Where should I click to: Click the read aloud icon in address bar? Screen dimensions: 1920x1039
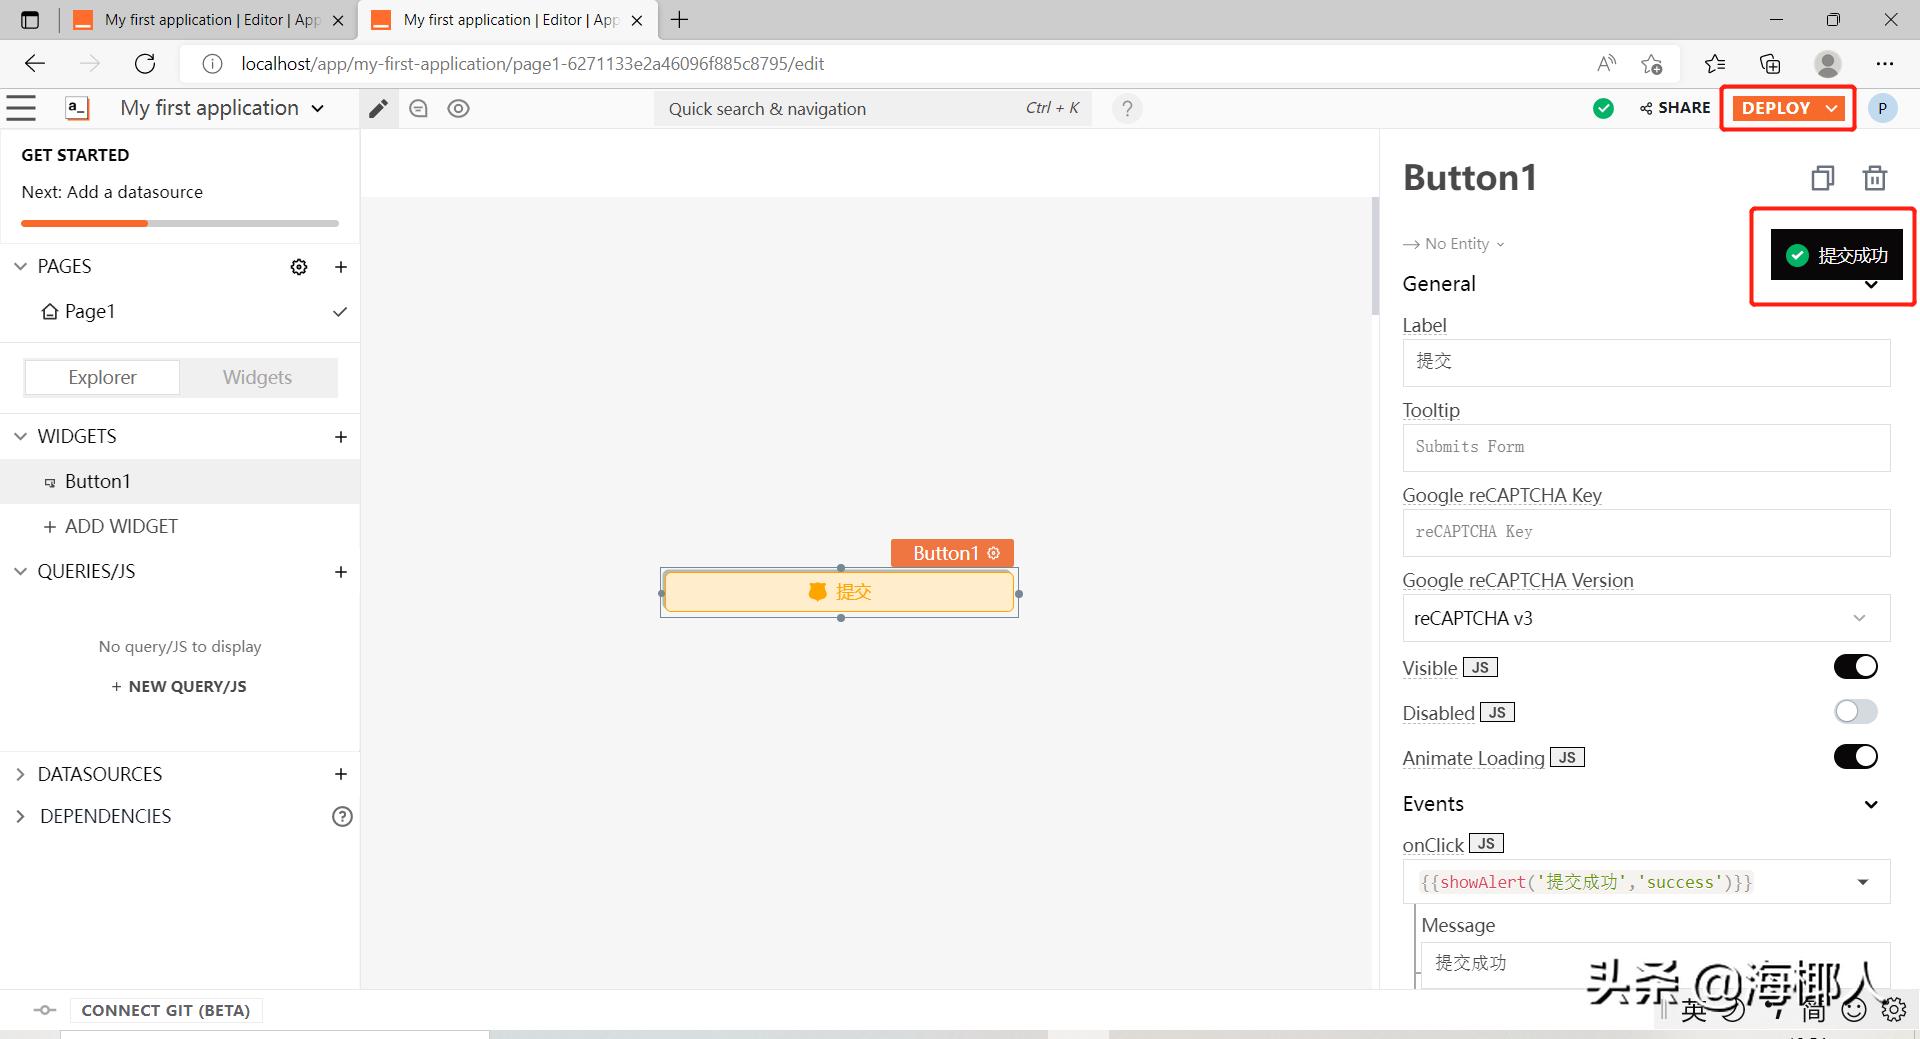tap(1606, 64)
